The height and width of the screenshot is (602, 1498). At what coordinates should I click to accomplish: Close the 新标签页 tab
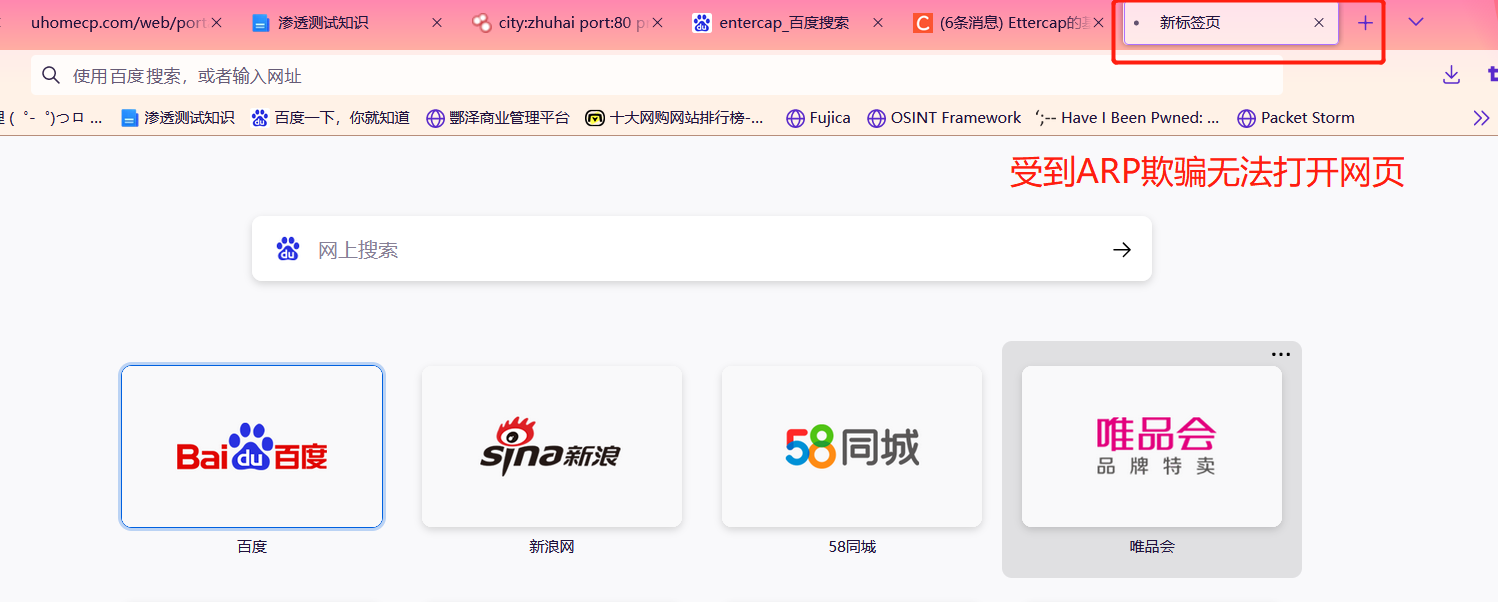(x=1318, y=22)
